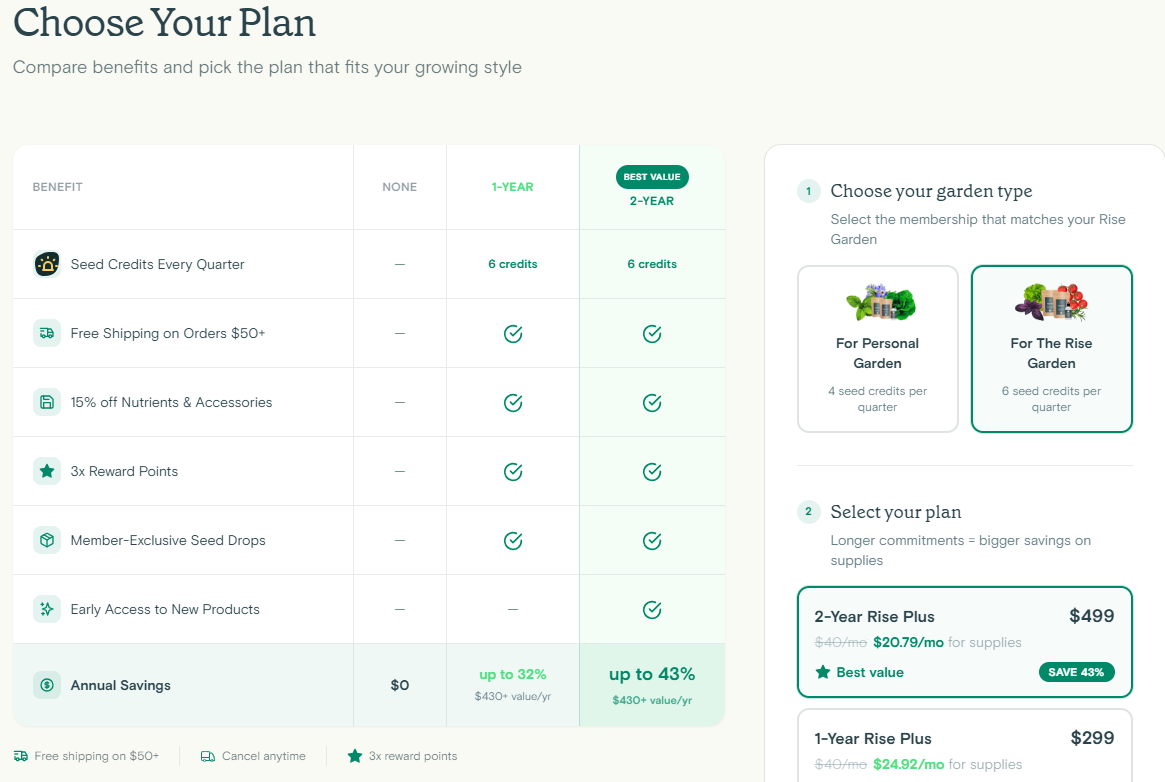Choose the 1-Year Rise Plus plan
Viewport: 1165px width, 782px height.
tap(964, 748)
